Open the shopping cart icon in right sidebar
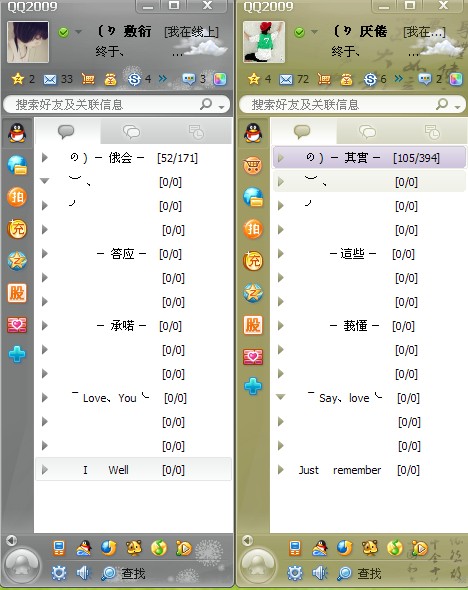This screenshot has height=590, width=468. point(253,165)
